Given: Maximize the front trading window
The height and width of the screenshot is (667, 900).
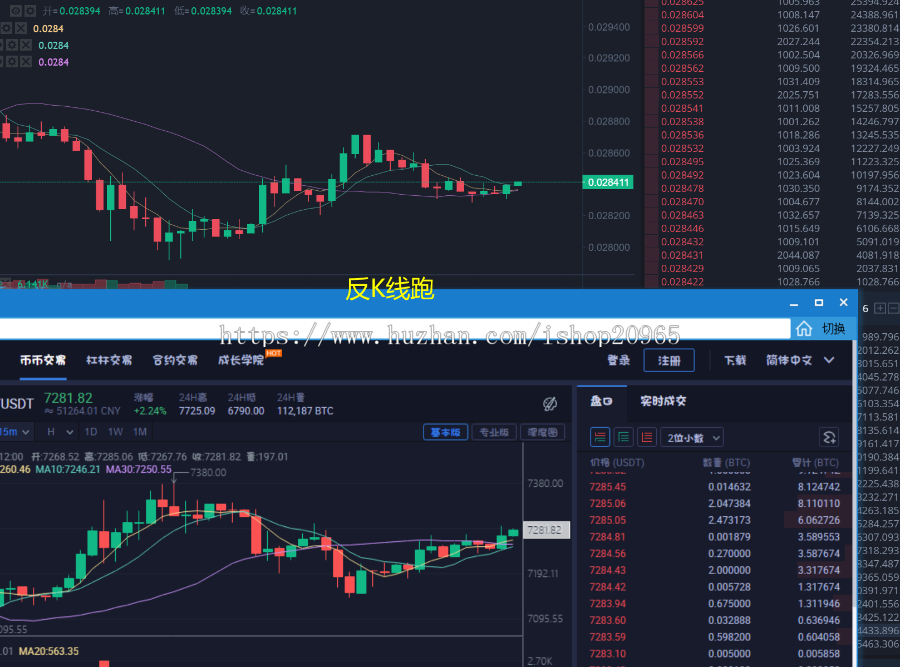Looking at the screenshot, I should (819, 303).
